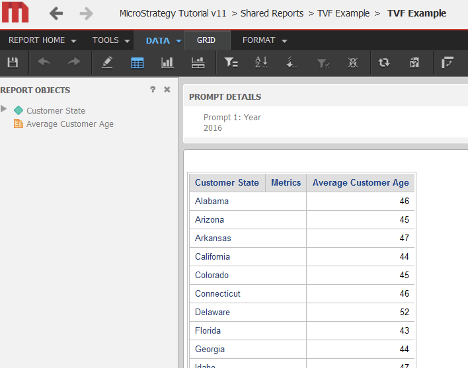This screenshot has height=368, width=468.
Task: Click the remove filter X icon
Action: [353, 62]
